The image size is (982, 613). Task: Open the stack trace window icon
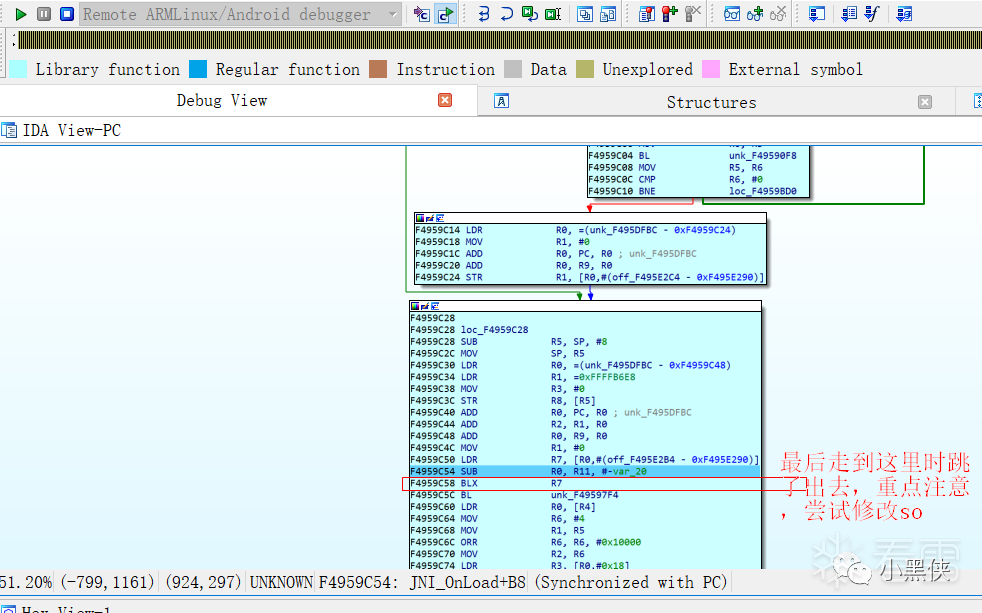[x=817, y=14]
